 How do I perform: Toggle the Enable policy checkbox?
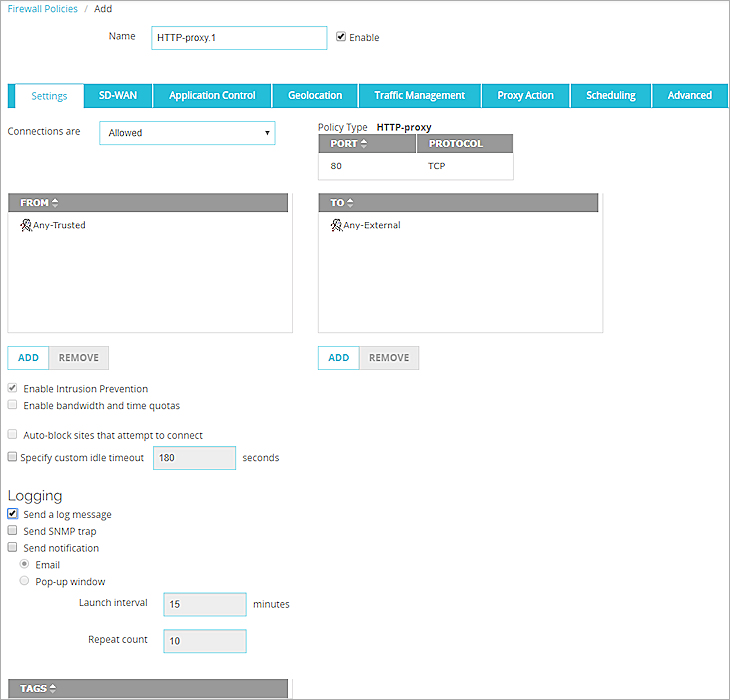click(341, 37)
